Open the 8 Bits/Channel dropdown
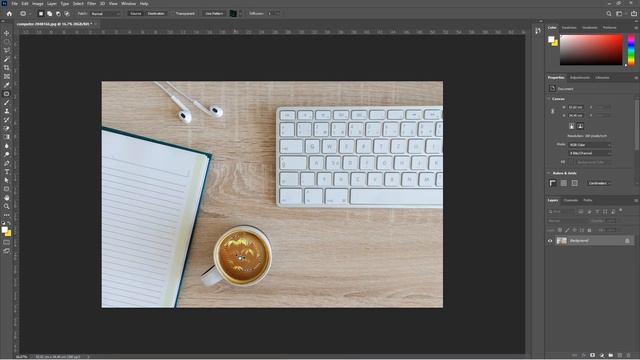 (589, 153)
